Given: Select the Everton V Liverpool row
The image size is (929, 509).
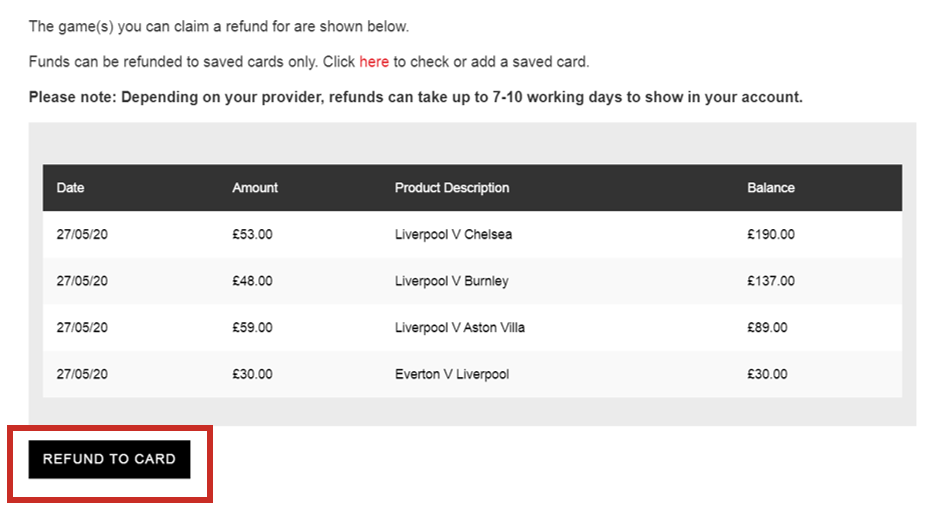Looking at the screenshot, I should (x=451, y=374).
